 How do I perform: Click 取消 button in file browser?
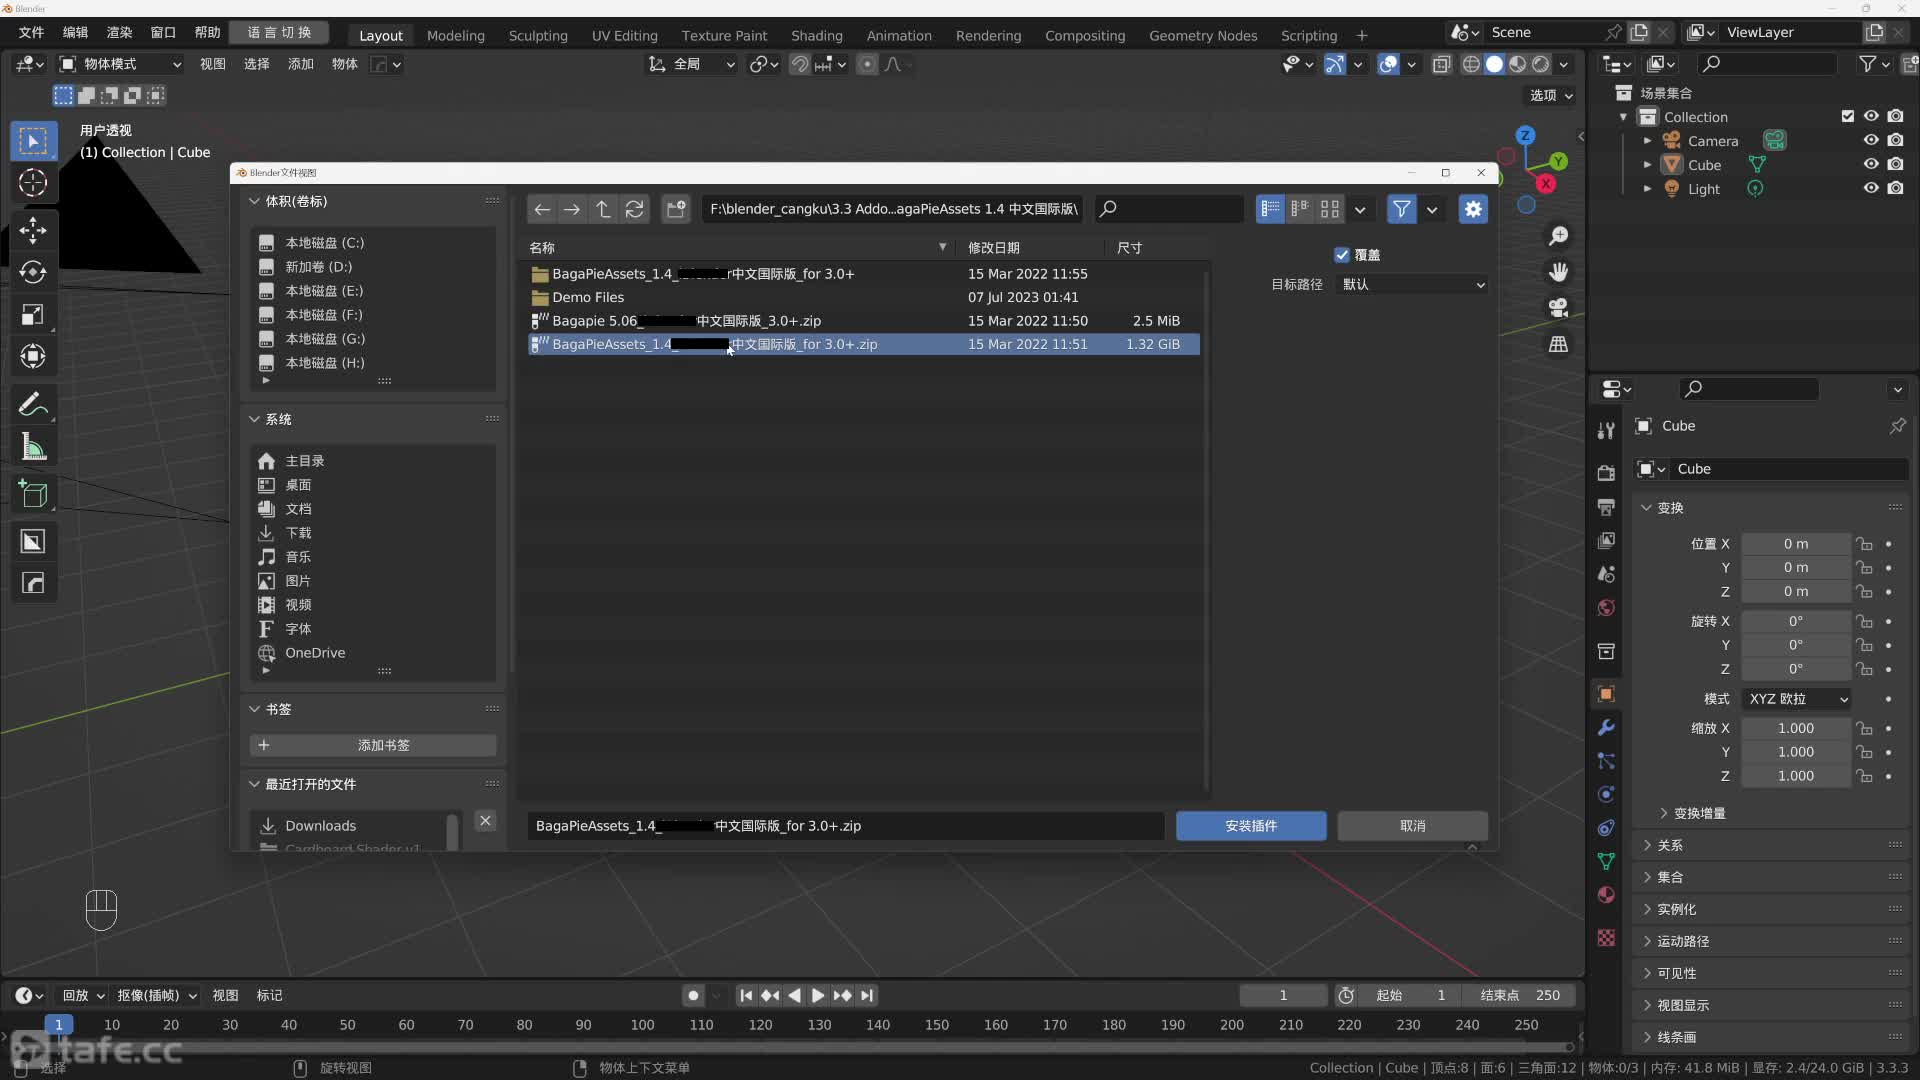coord(1412,824)
